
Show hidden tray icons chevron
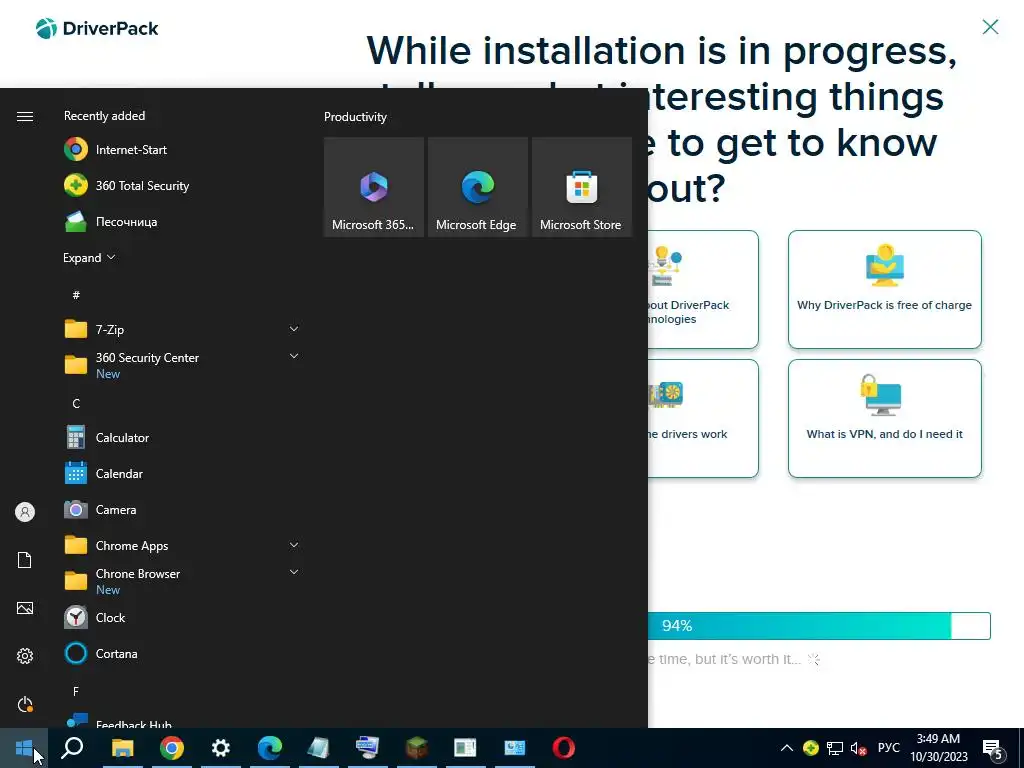787,748
